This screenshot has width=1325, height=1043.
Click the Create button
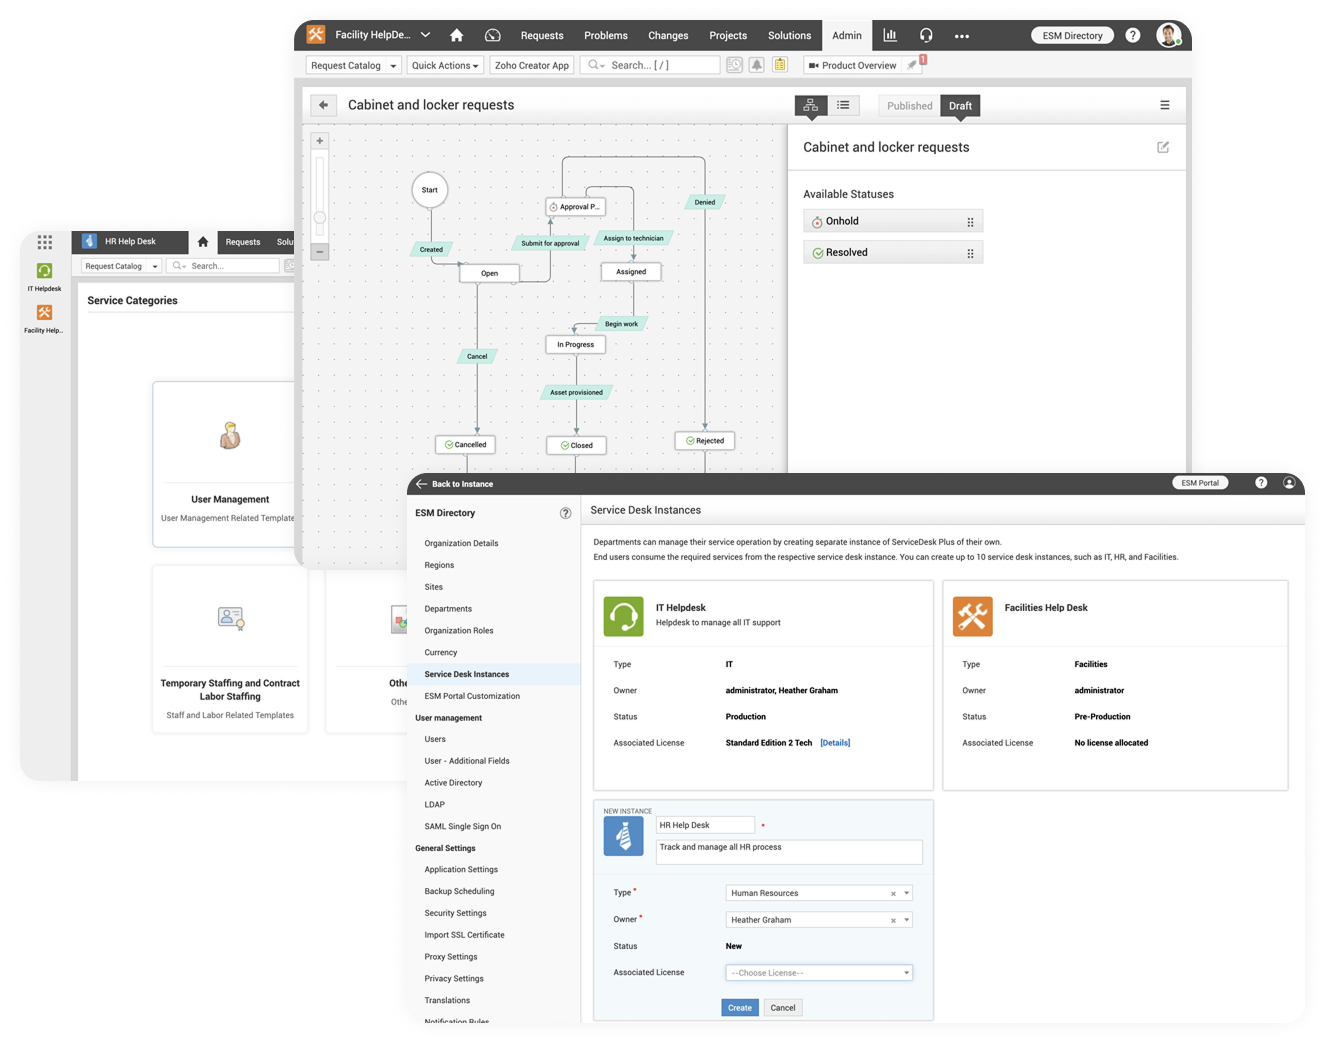click(x=739, y=1008)
